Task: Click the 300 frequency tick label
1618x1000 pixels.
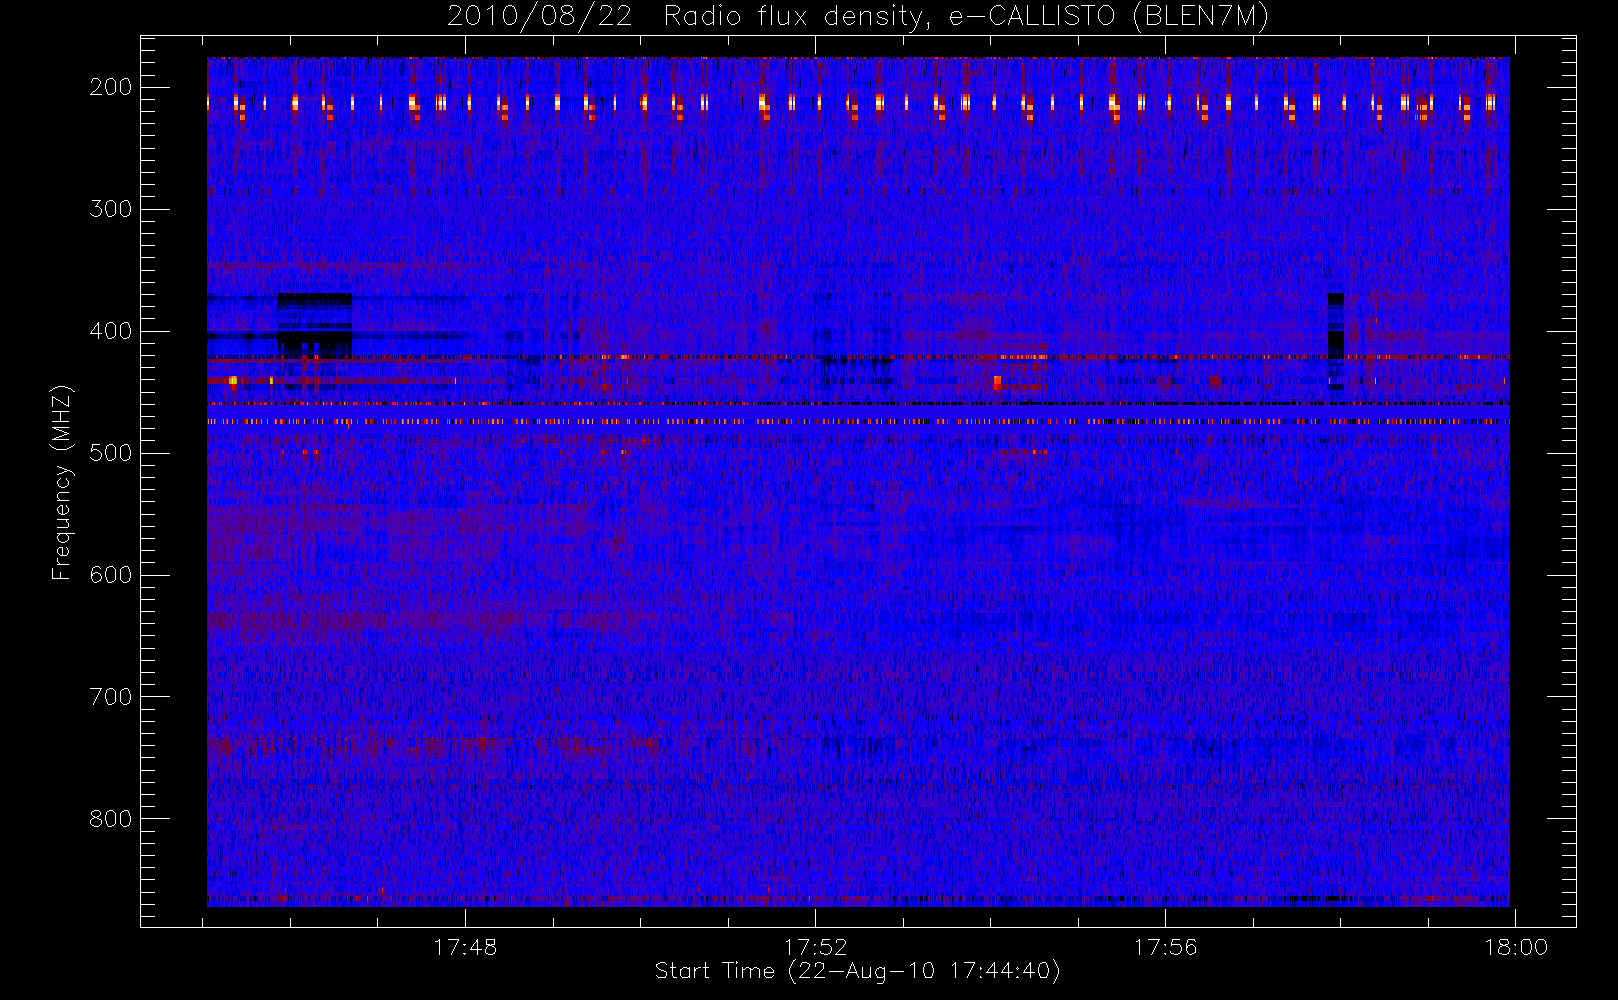Action: pos(111,209)
